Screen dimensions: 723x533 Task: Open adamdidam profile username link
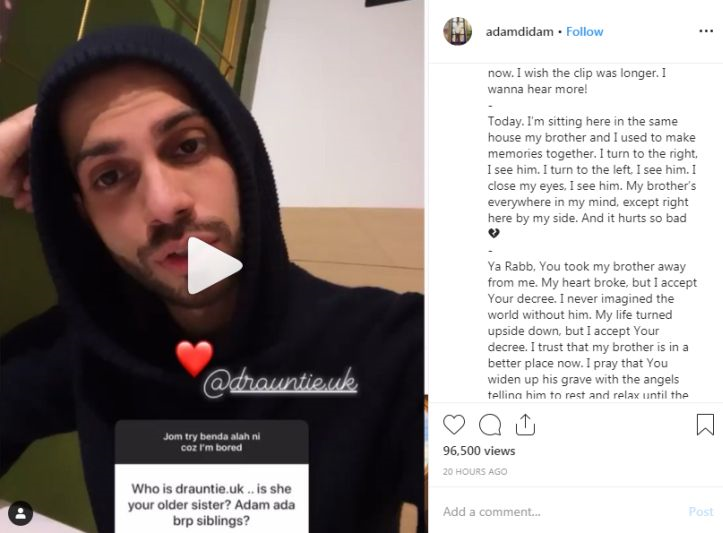(519, 31)
